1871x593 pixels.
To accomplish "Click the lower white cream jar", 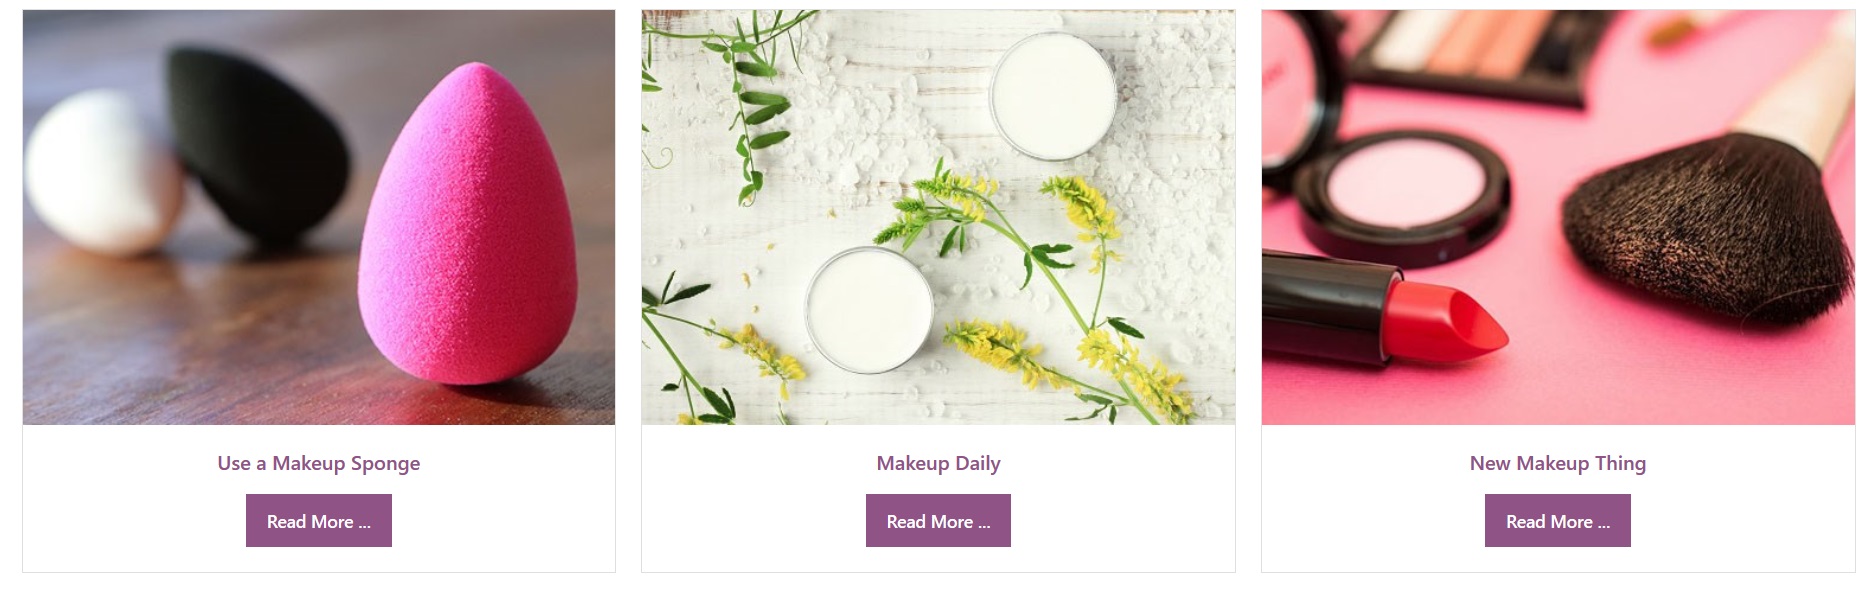I will click(869, 309).
